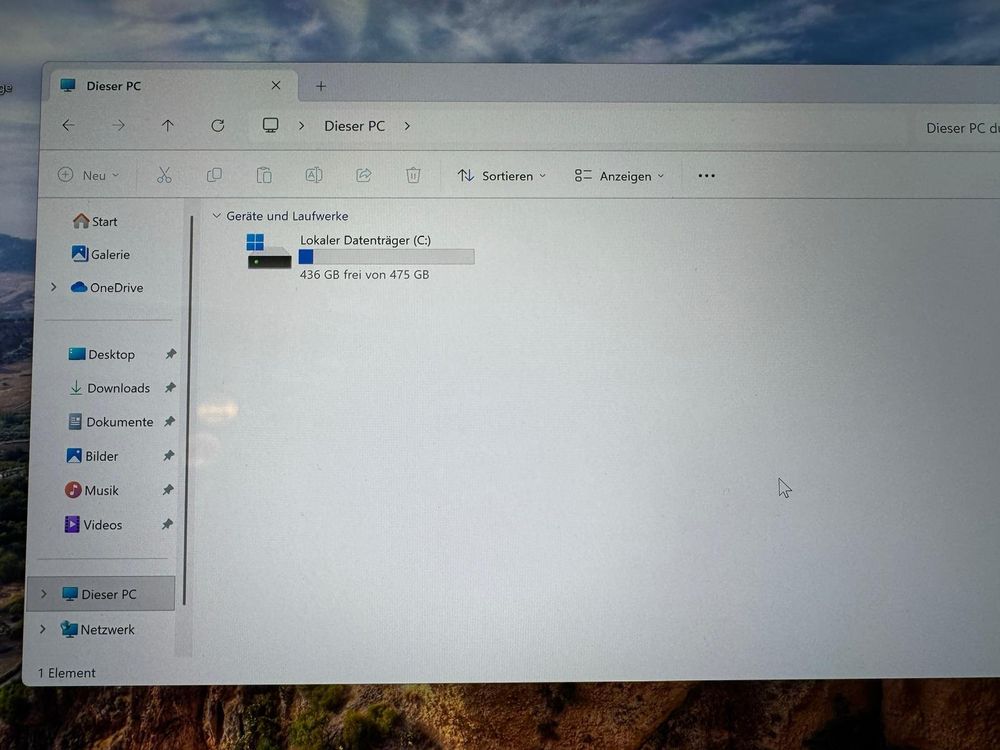Screen dimensions: 1000x750
Task: Navigate back with the left arrow
Action: click(68, 126)
